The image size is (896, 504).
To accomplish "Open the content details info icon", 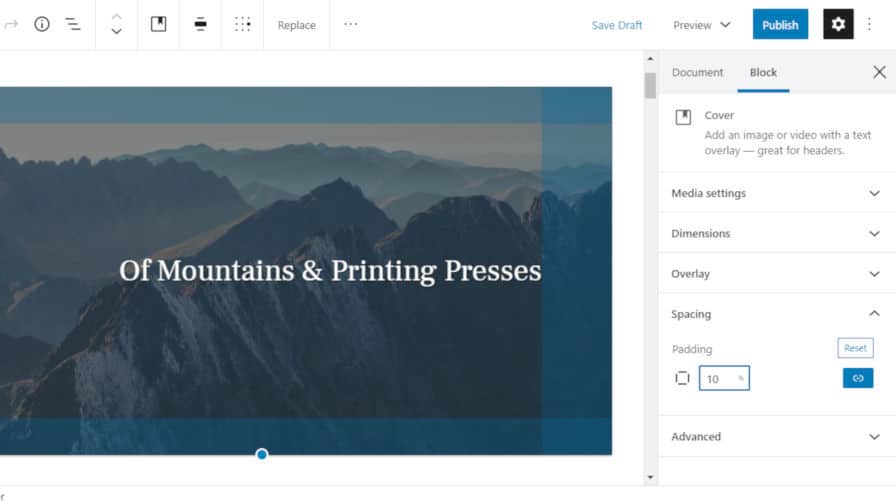I will click(42, 24).
